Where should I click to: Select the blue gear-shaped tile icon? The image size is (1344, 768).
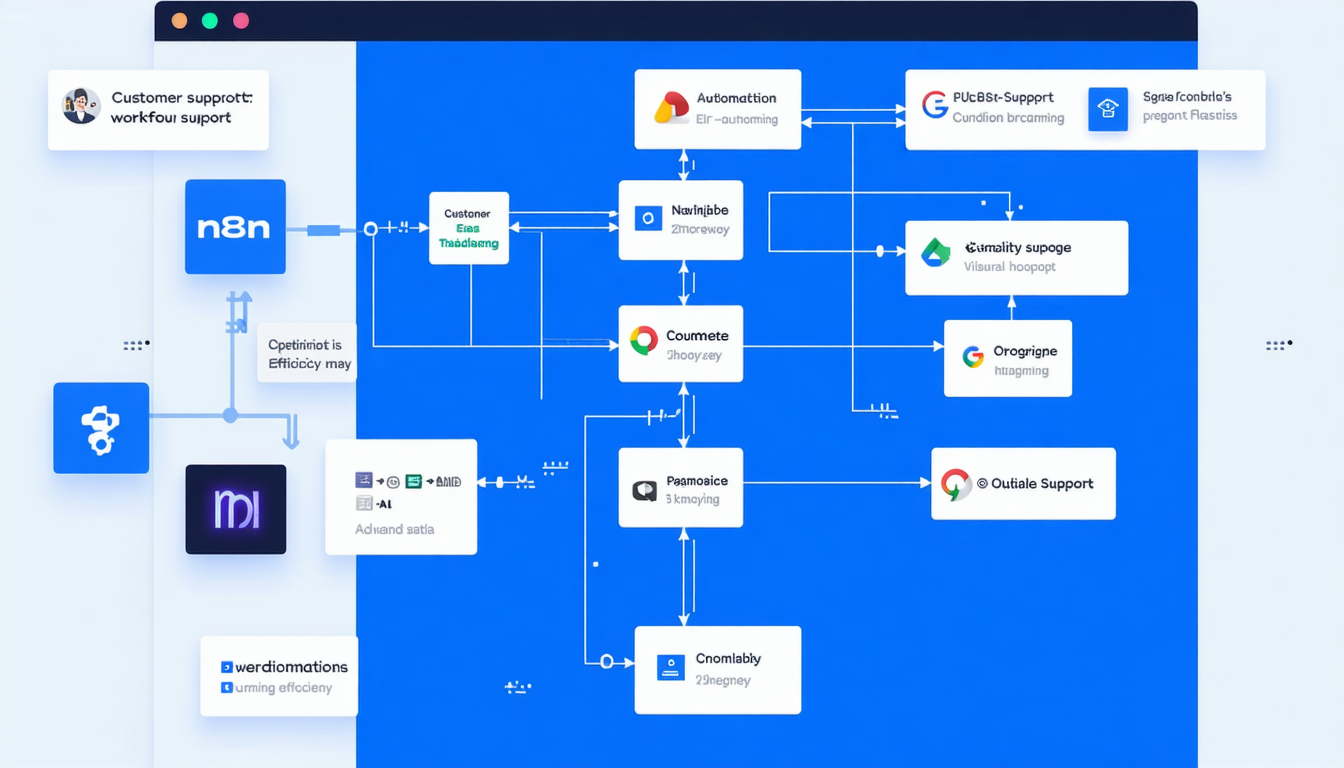[101, 428]
